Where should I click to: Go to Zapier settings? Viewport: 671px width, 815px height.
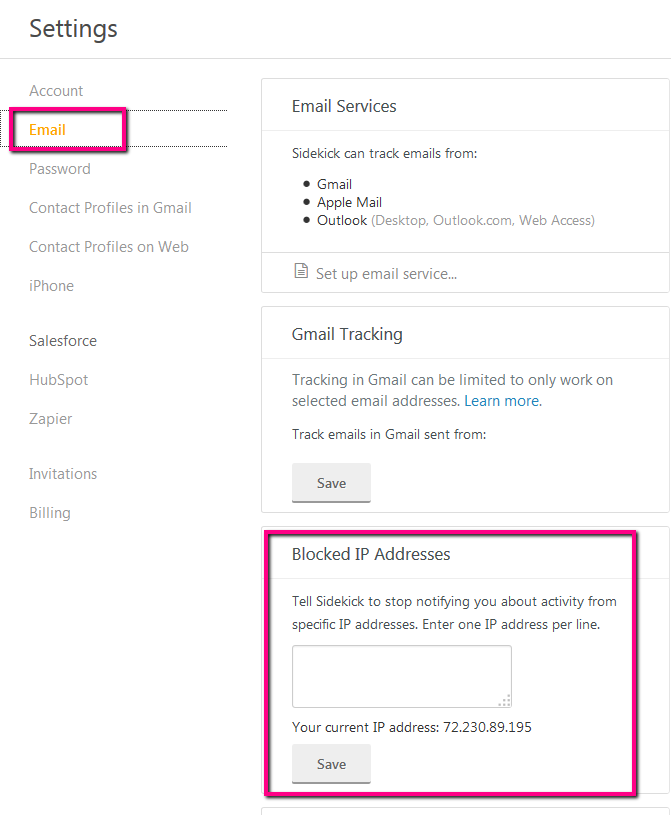pyautogui.click(x=50, y=419)
